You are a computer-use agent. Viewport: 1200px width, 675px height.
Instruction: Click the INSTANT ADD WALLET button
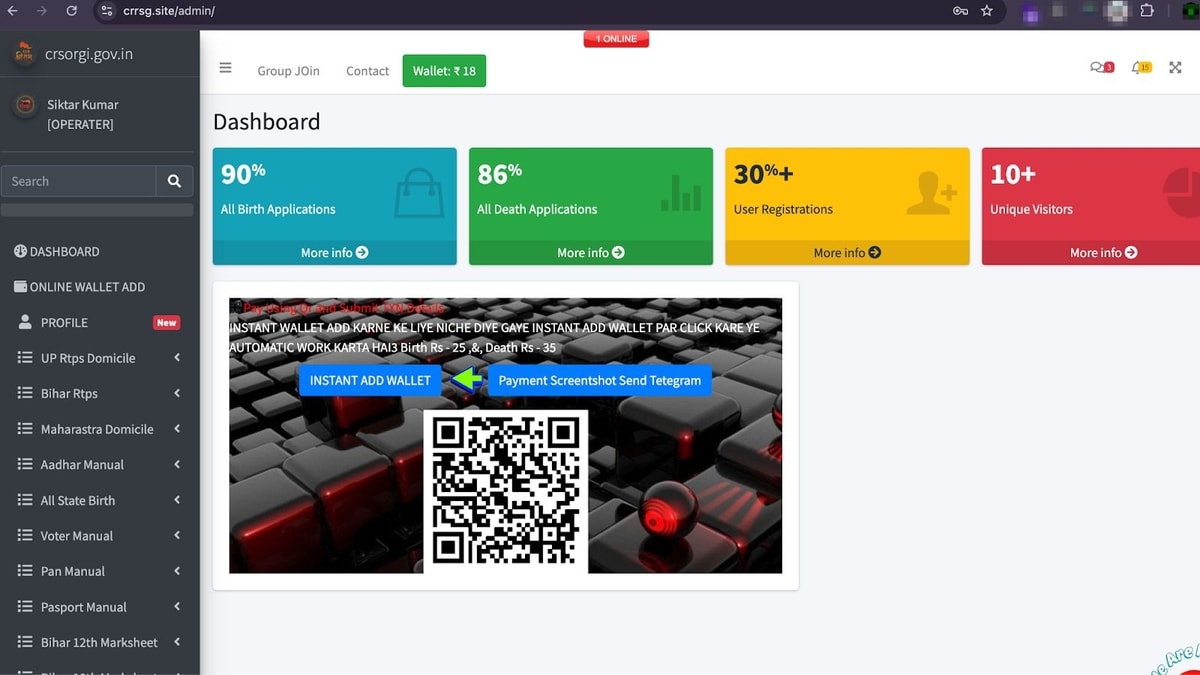click(x=370, y=380)
